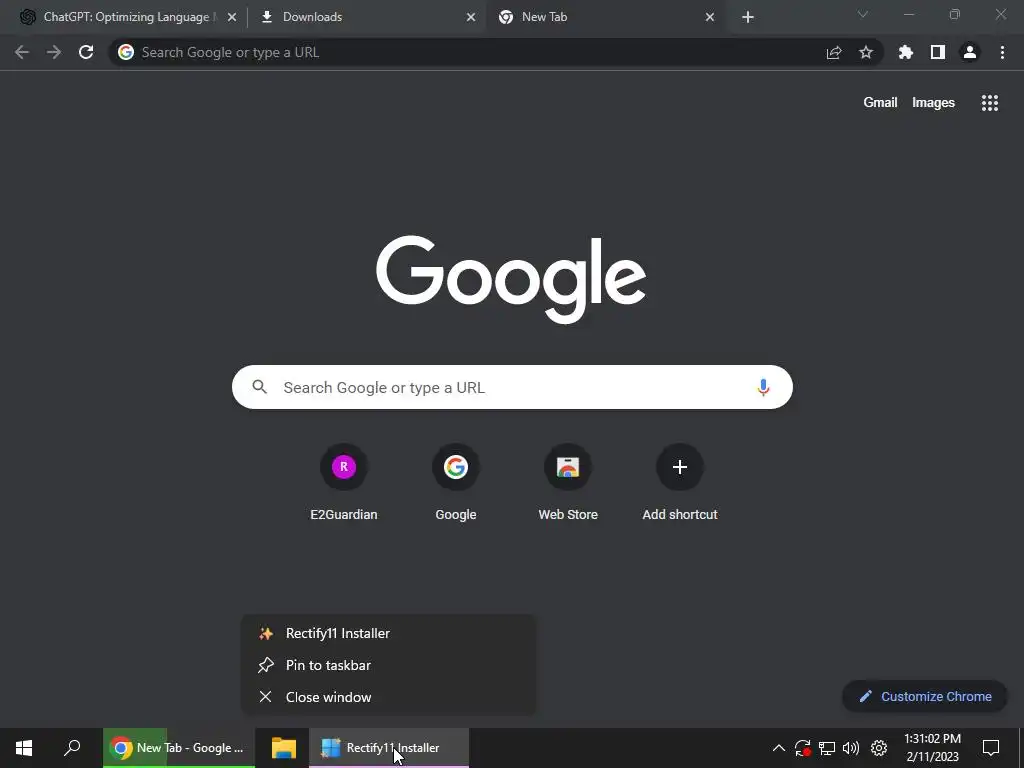The height and width of the screenshot is (768, 1024).
Task: Open the clock and date flyout
Action: tap(932, 748)
